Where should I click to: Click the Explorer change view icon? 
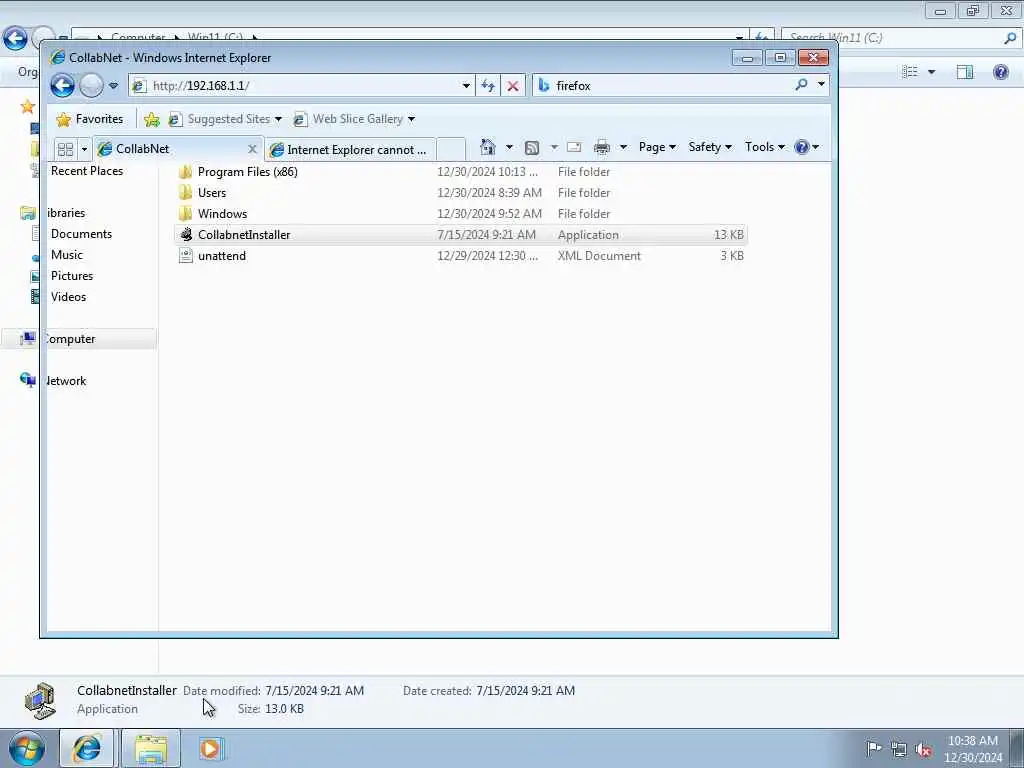coord(910,72)
